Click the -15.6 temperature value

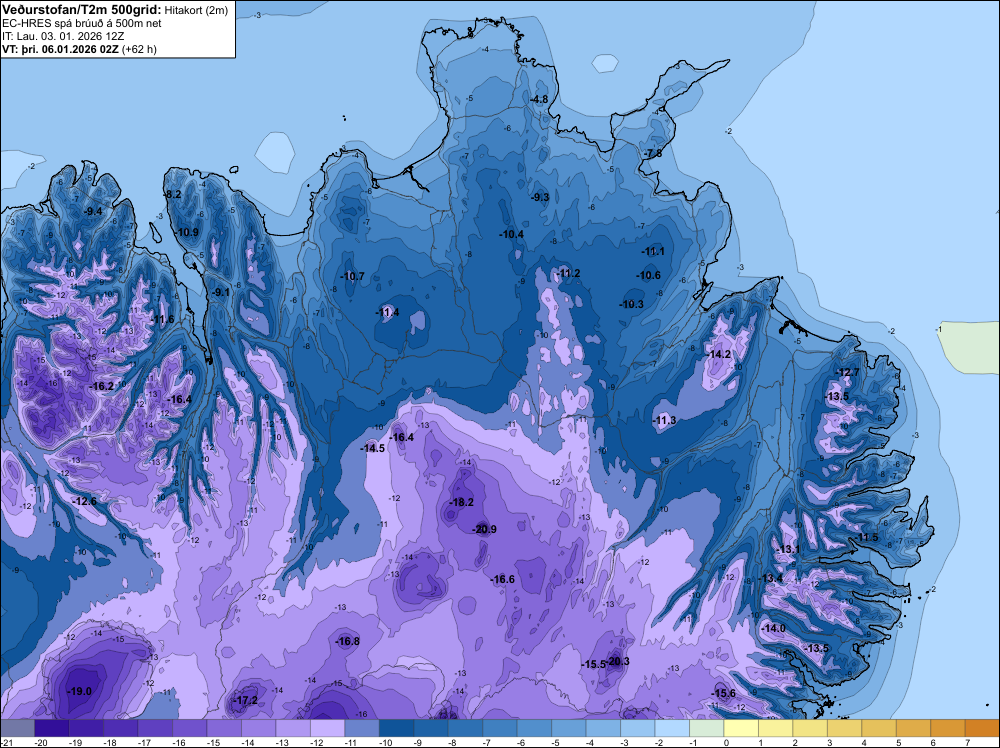[x=723, y=694]
